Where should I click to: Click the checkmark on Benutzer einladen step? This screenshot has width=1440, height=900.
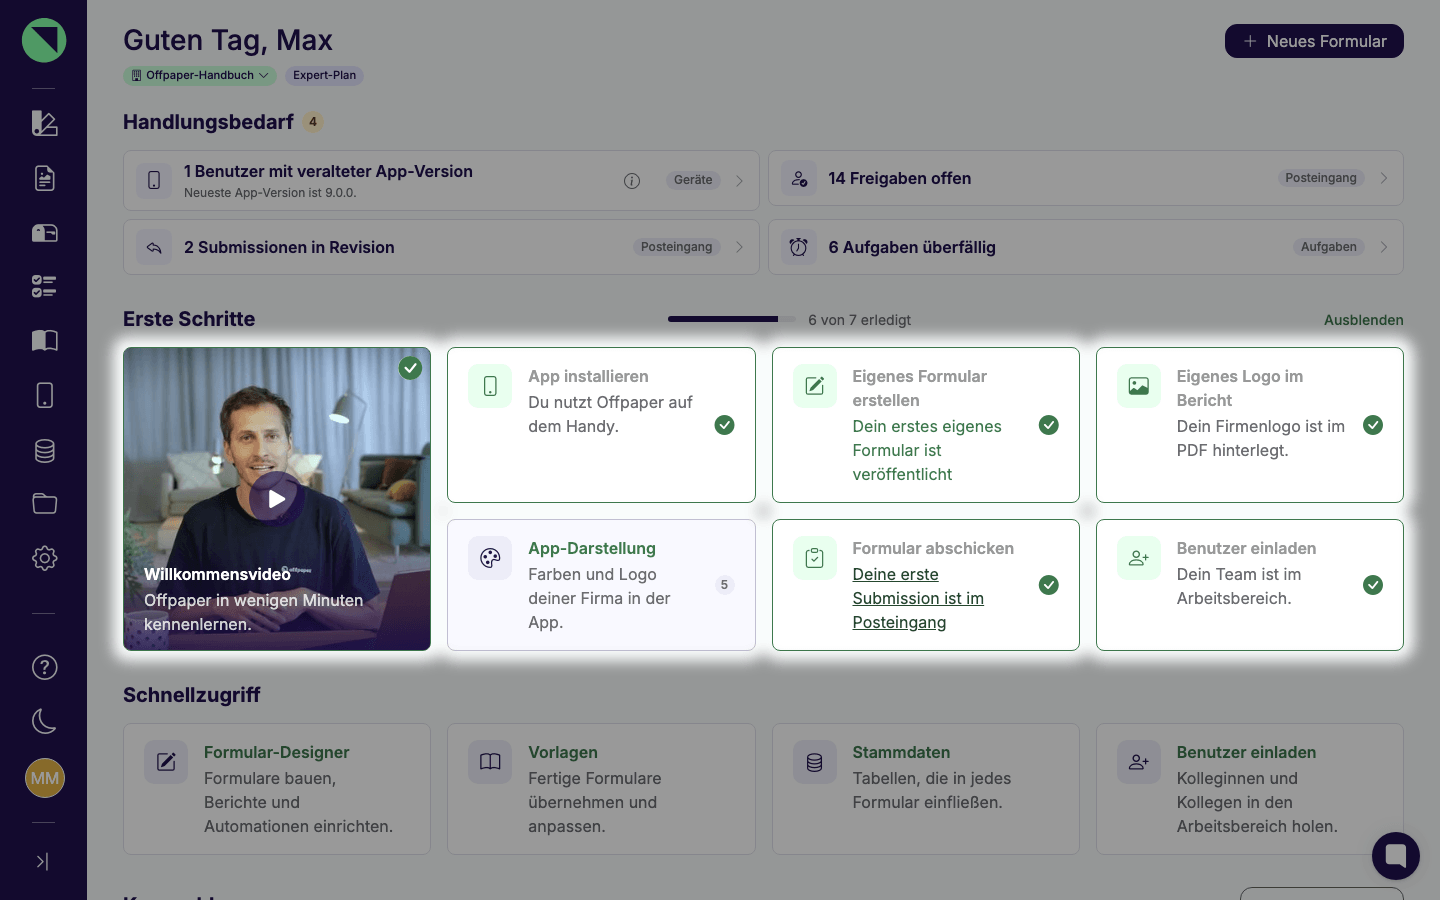pyautogui.click(x=1373, y=585)
